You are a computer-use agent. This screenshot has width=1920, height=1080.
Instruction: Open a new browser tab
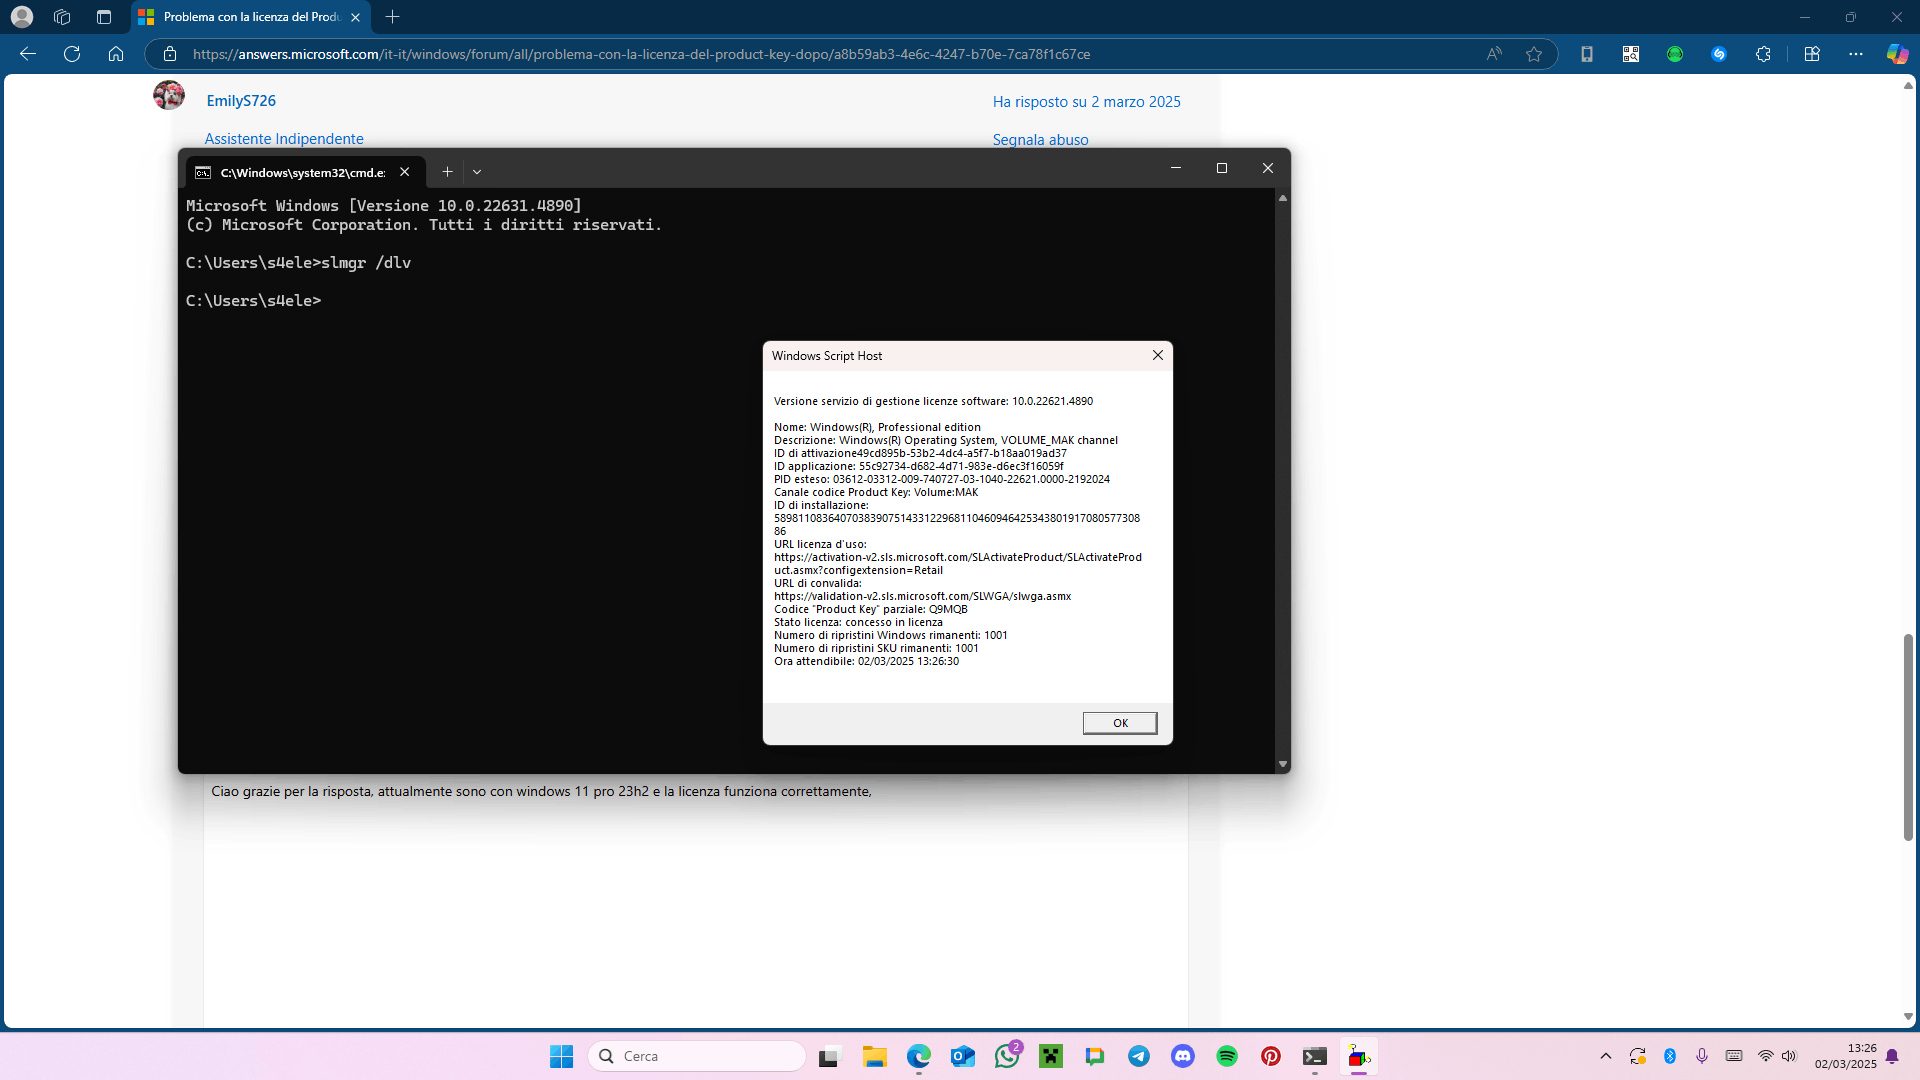(393, 17)
